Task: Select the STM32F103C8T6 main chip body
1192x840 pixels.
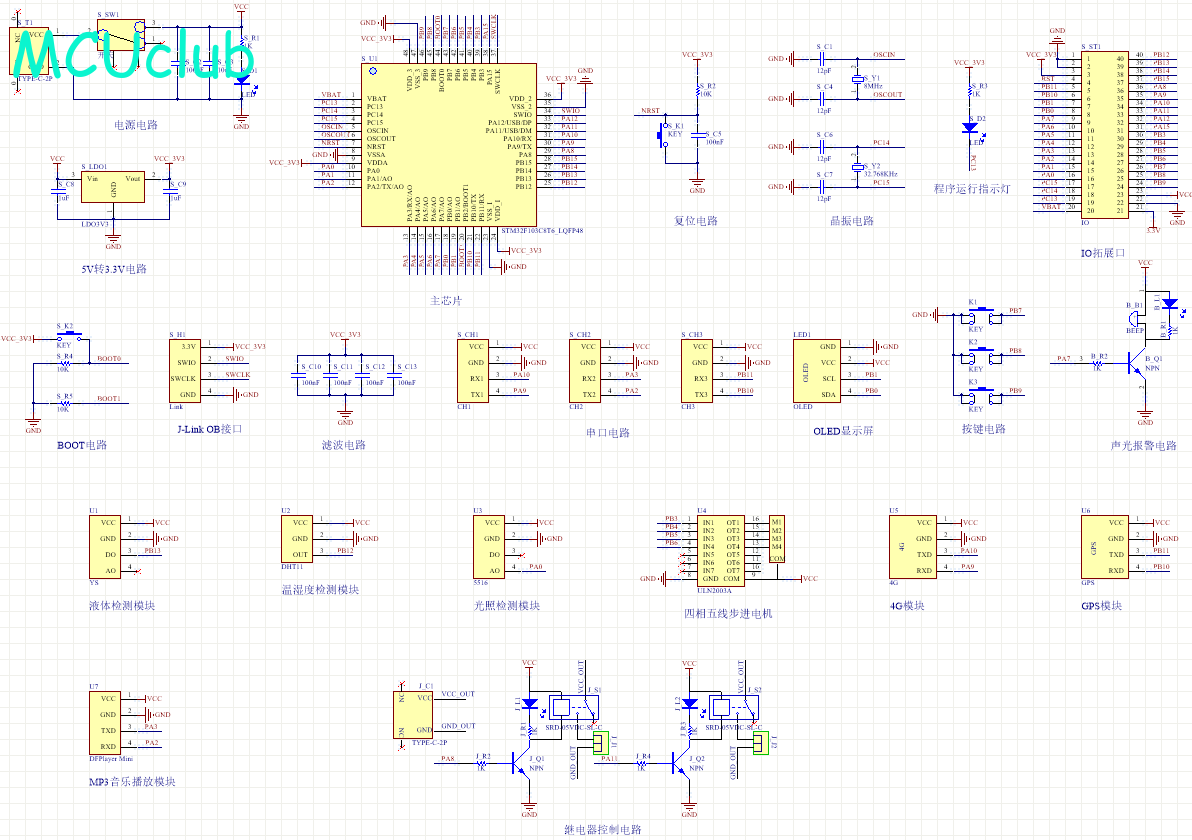Action: [x=449, y=144]
